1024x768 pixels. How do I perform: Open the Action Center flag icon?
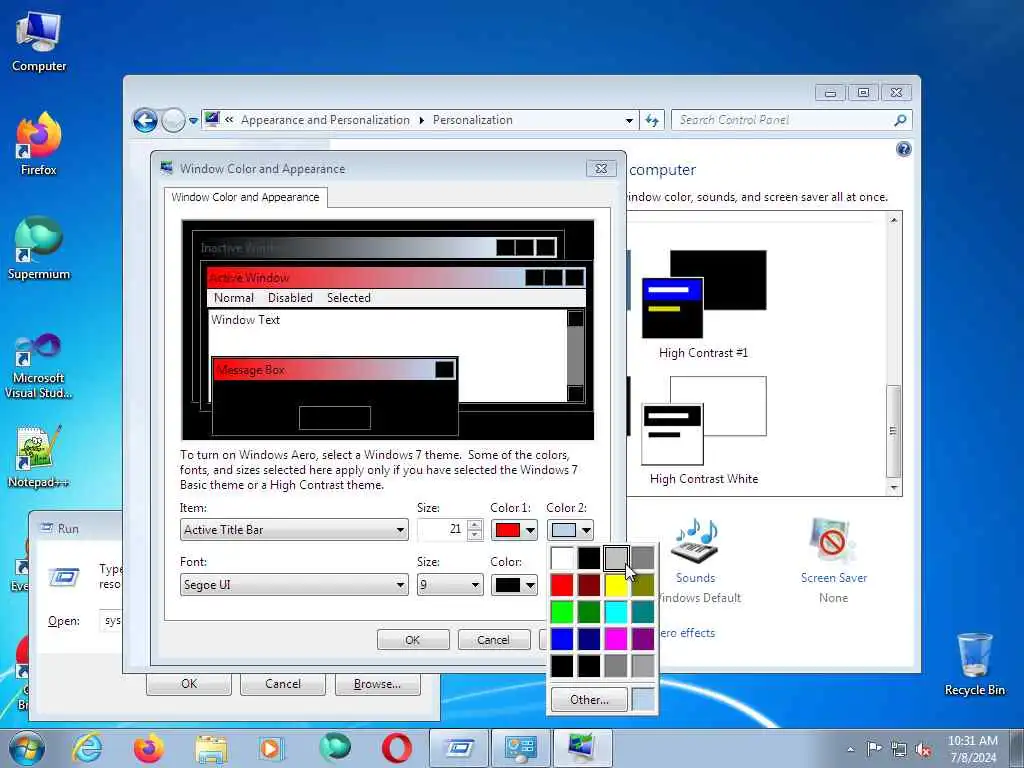click(874, 749)
